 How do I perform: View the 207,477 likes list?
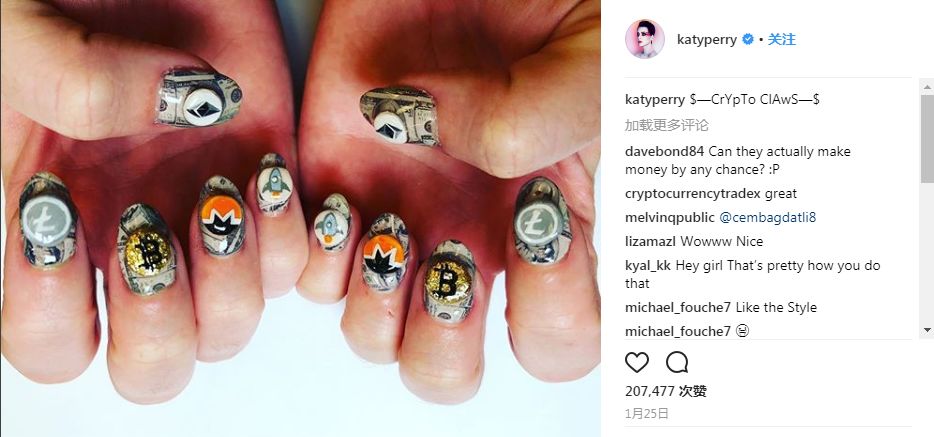666,391
